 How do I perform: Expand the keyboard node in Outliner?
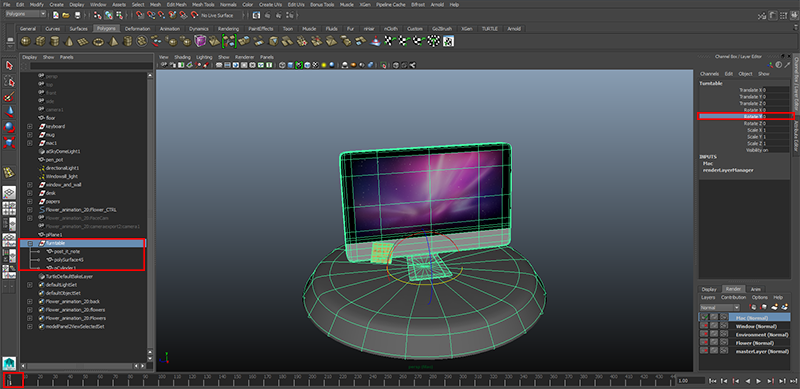30,126
